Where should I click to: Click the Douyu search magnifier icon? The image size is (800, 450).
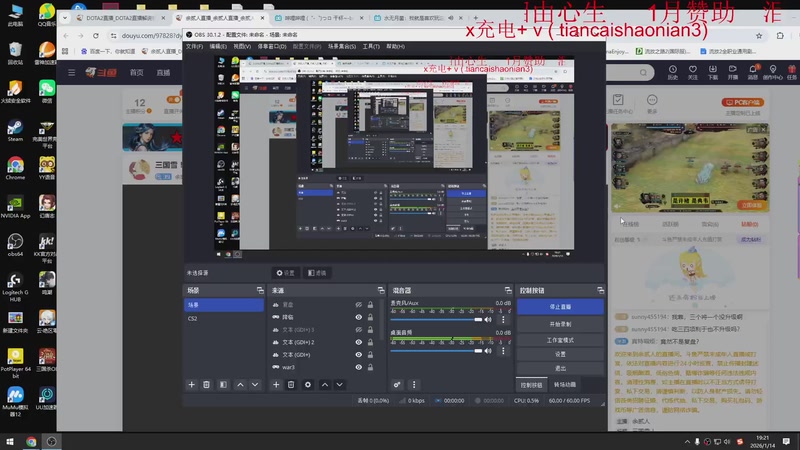[x=643, y=72]
